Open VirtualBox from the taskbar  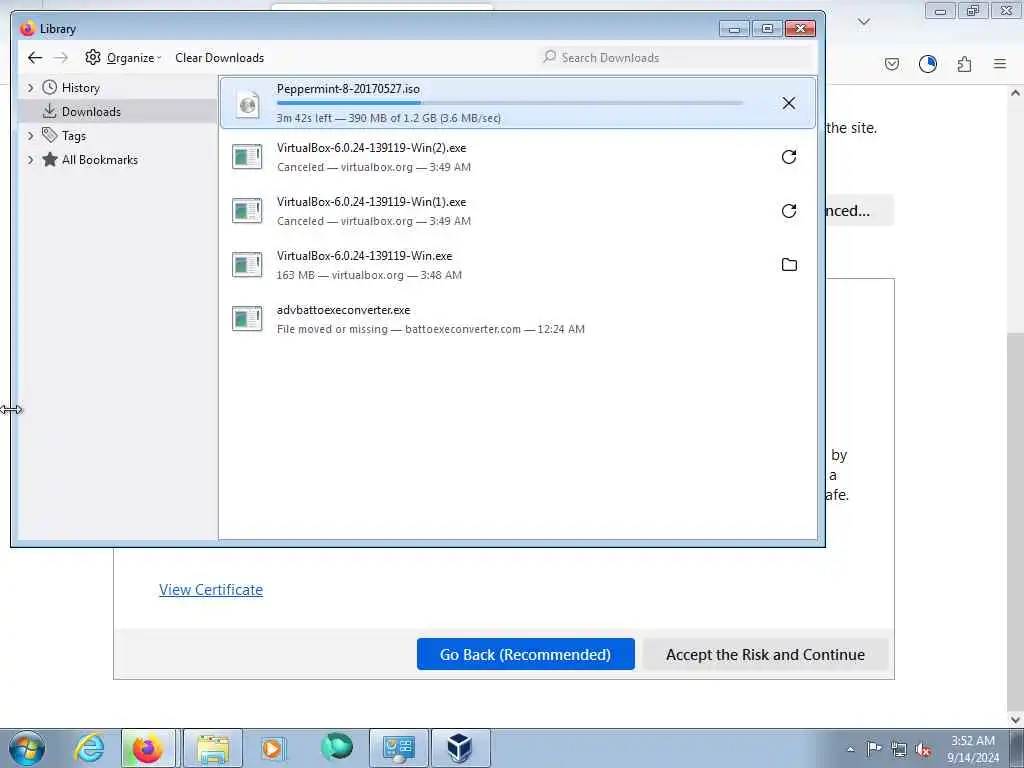pyautogui.click(x=460, y=748)
